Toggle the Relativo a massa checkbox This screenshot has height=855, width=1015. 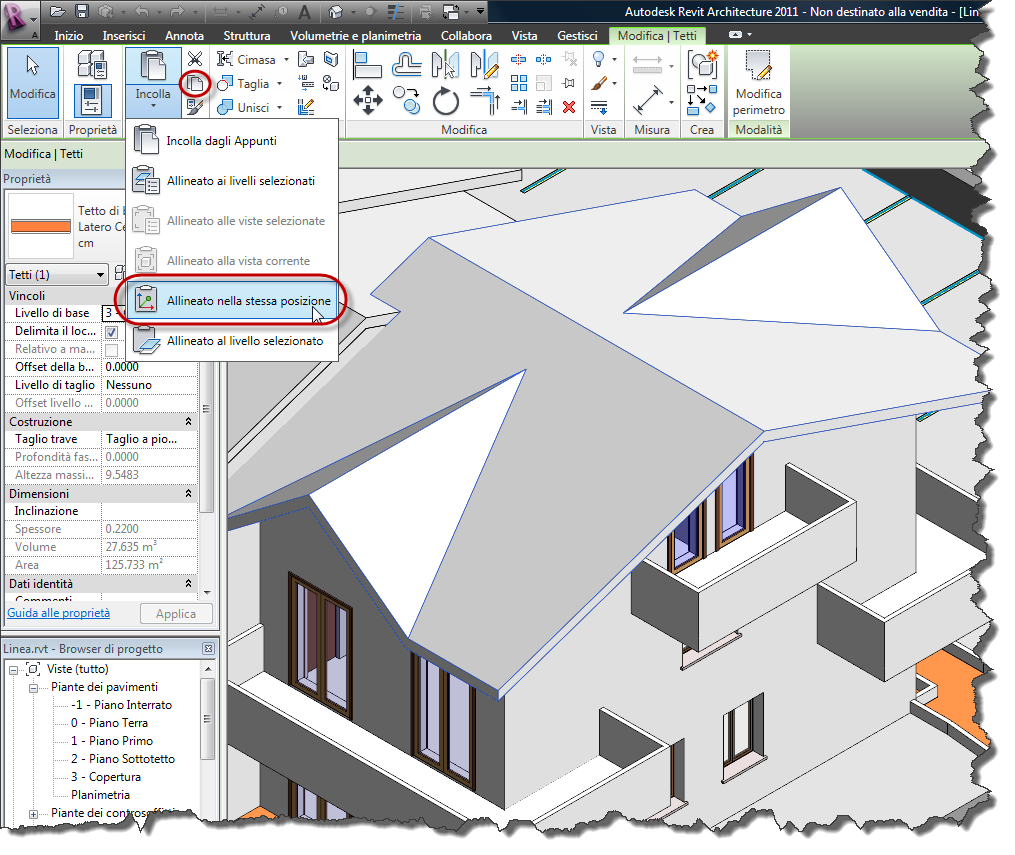(111, 350)
